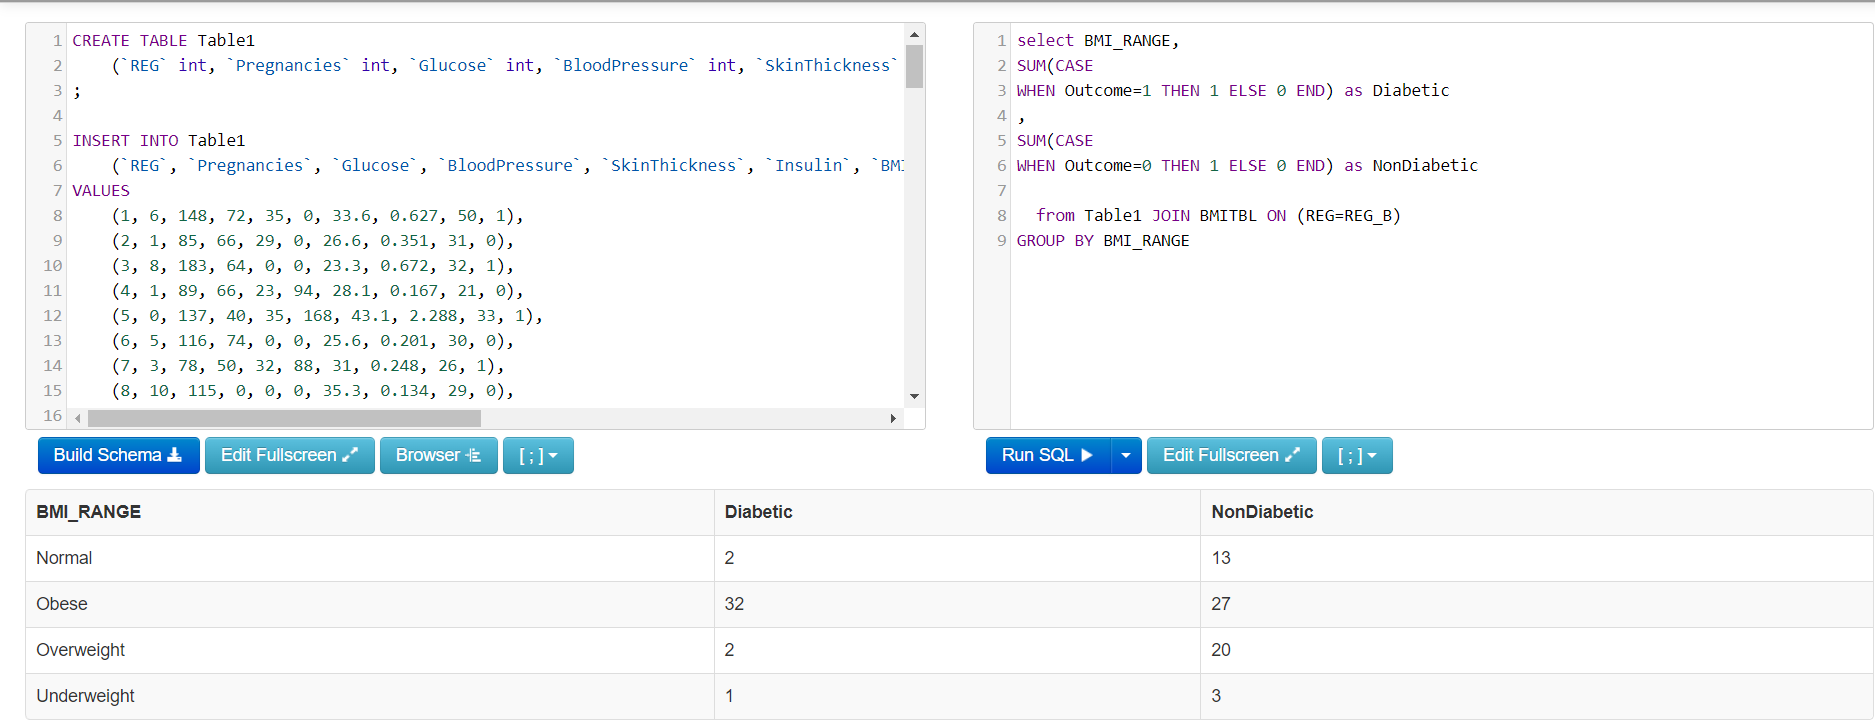
Task: Click the 'as NonDiabetic' query line
Action: pos(1247,166)
